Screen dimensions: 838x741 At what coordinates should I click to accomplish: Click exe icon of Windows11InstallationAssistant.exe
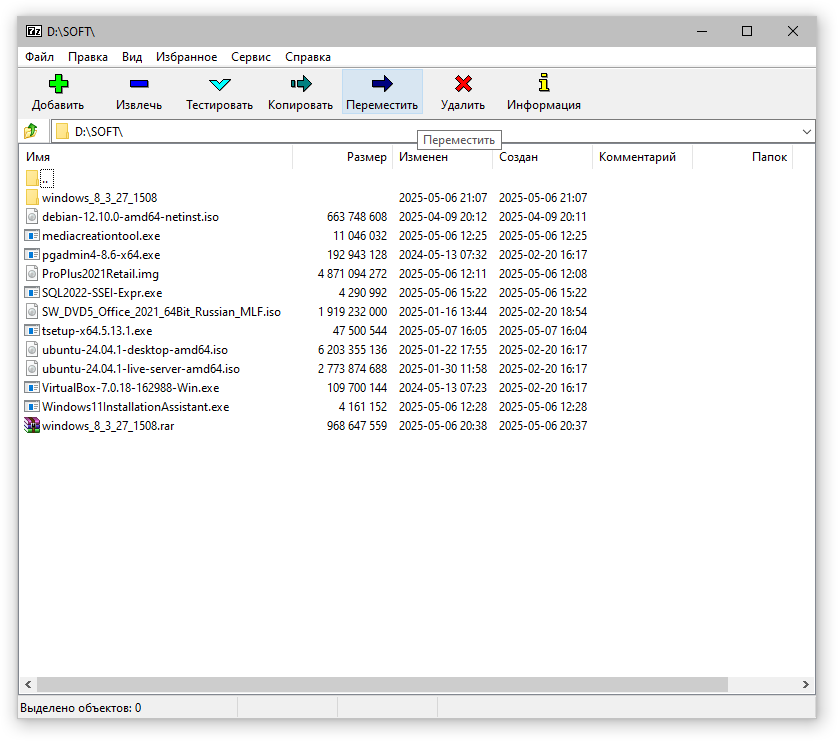coord(32,407)
